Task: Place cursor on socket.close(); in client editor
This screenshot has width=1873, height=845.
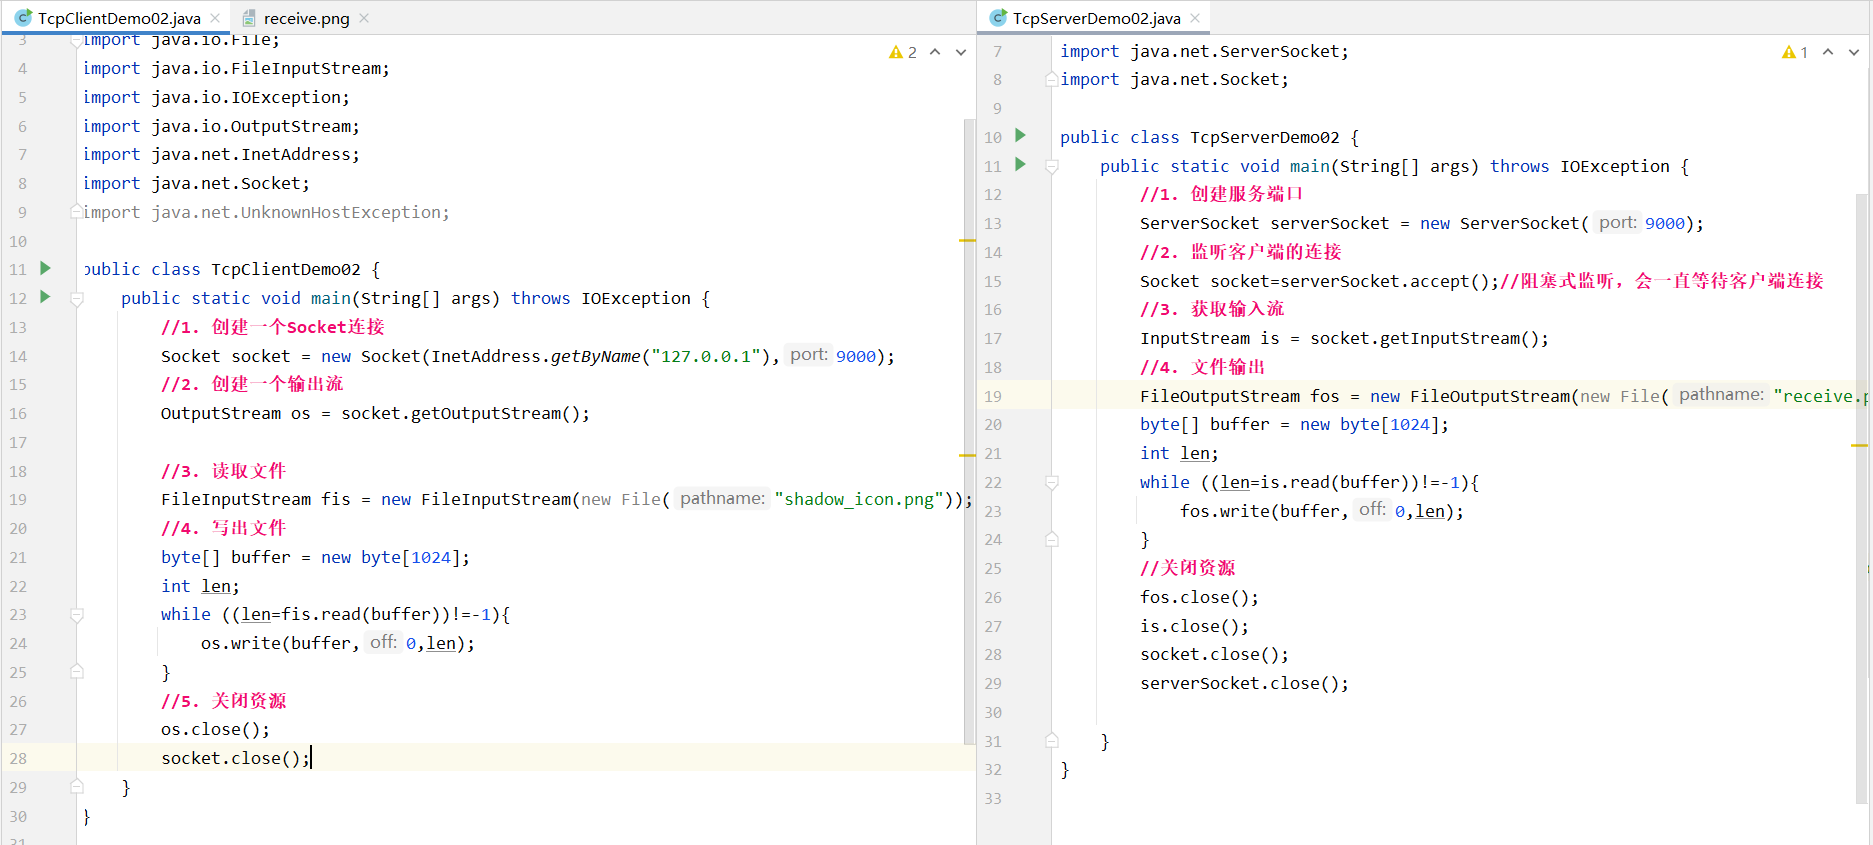Action: pyautogui.click(x=236, y=758)
